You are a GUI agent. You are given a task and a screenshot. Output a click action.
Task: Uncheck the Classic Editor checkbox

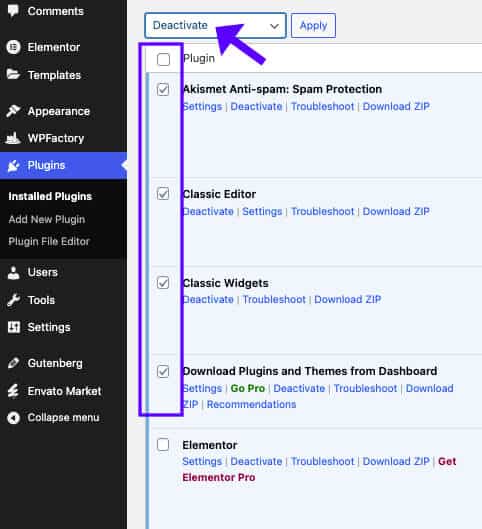[163, 194]
